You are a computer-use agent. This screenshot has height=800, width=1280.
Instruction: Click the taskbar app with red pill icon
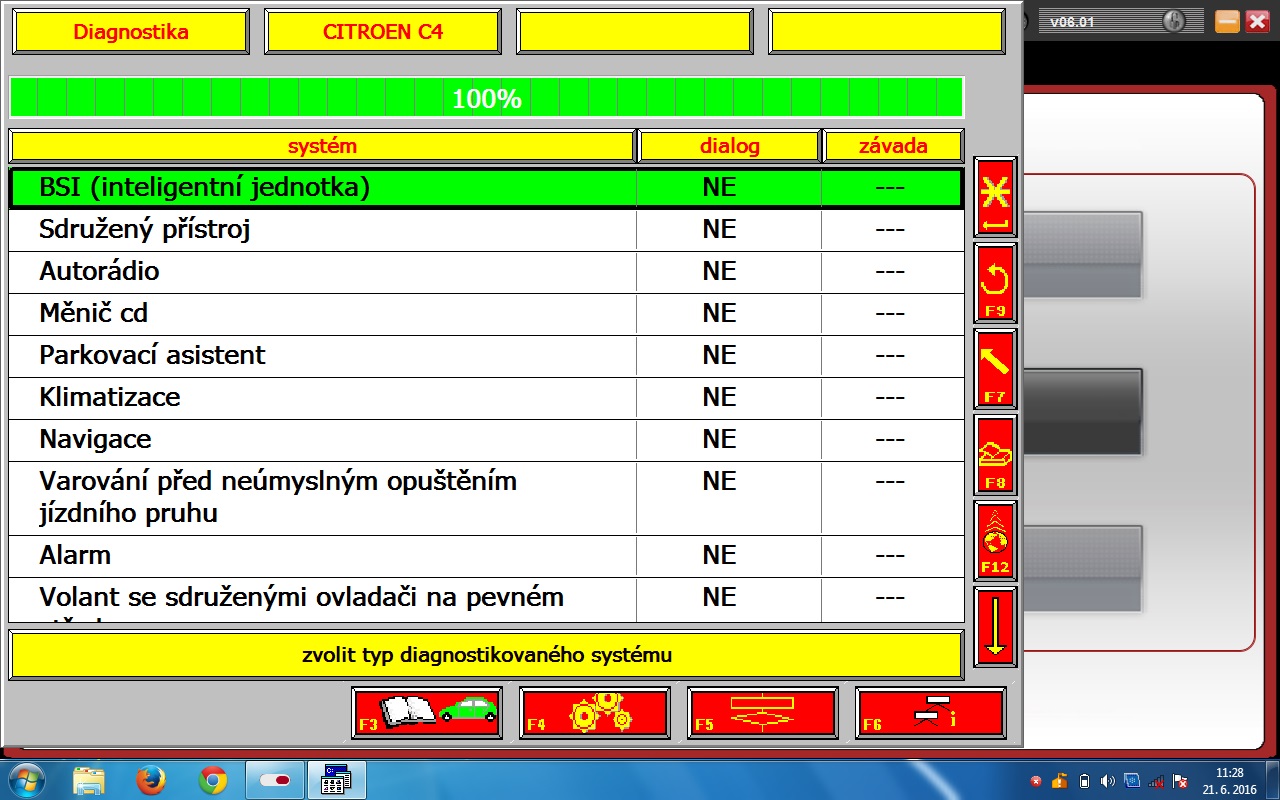(274, 780)
